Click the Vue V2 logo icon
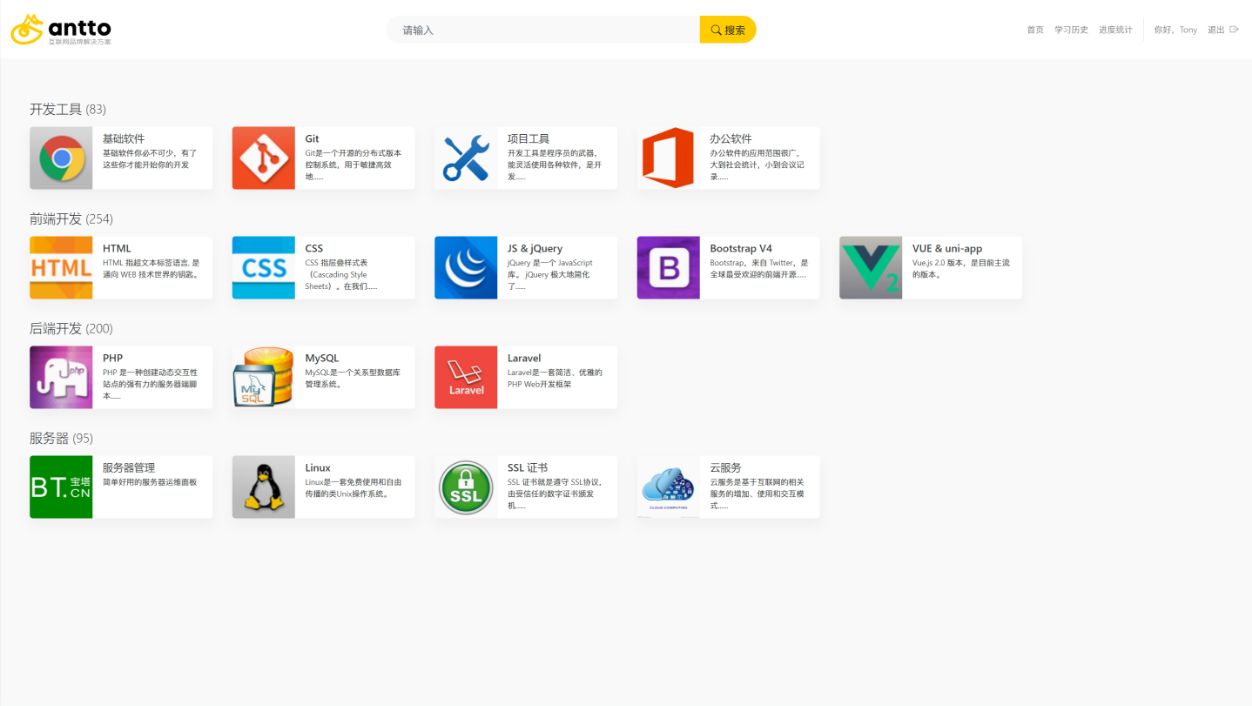Viewport: 1252px width, 706px height. 870,268
